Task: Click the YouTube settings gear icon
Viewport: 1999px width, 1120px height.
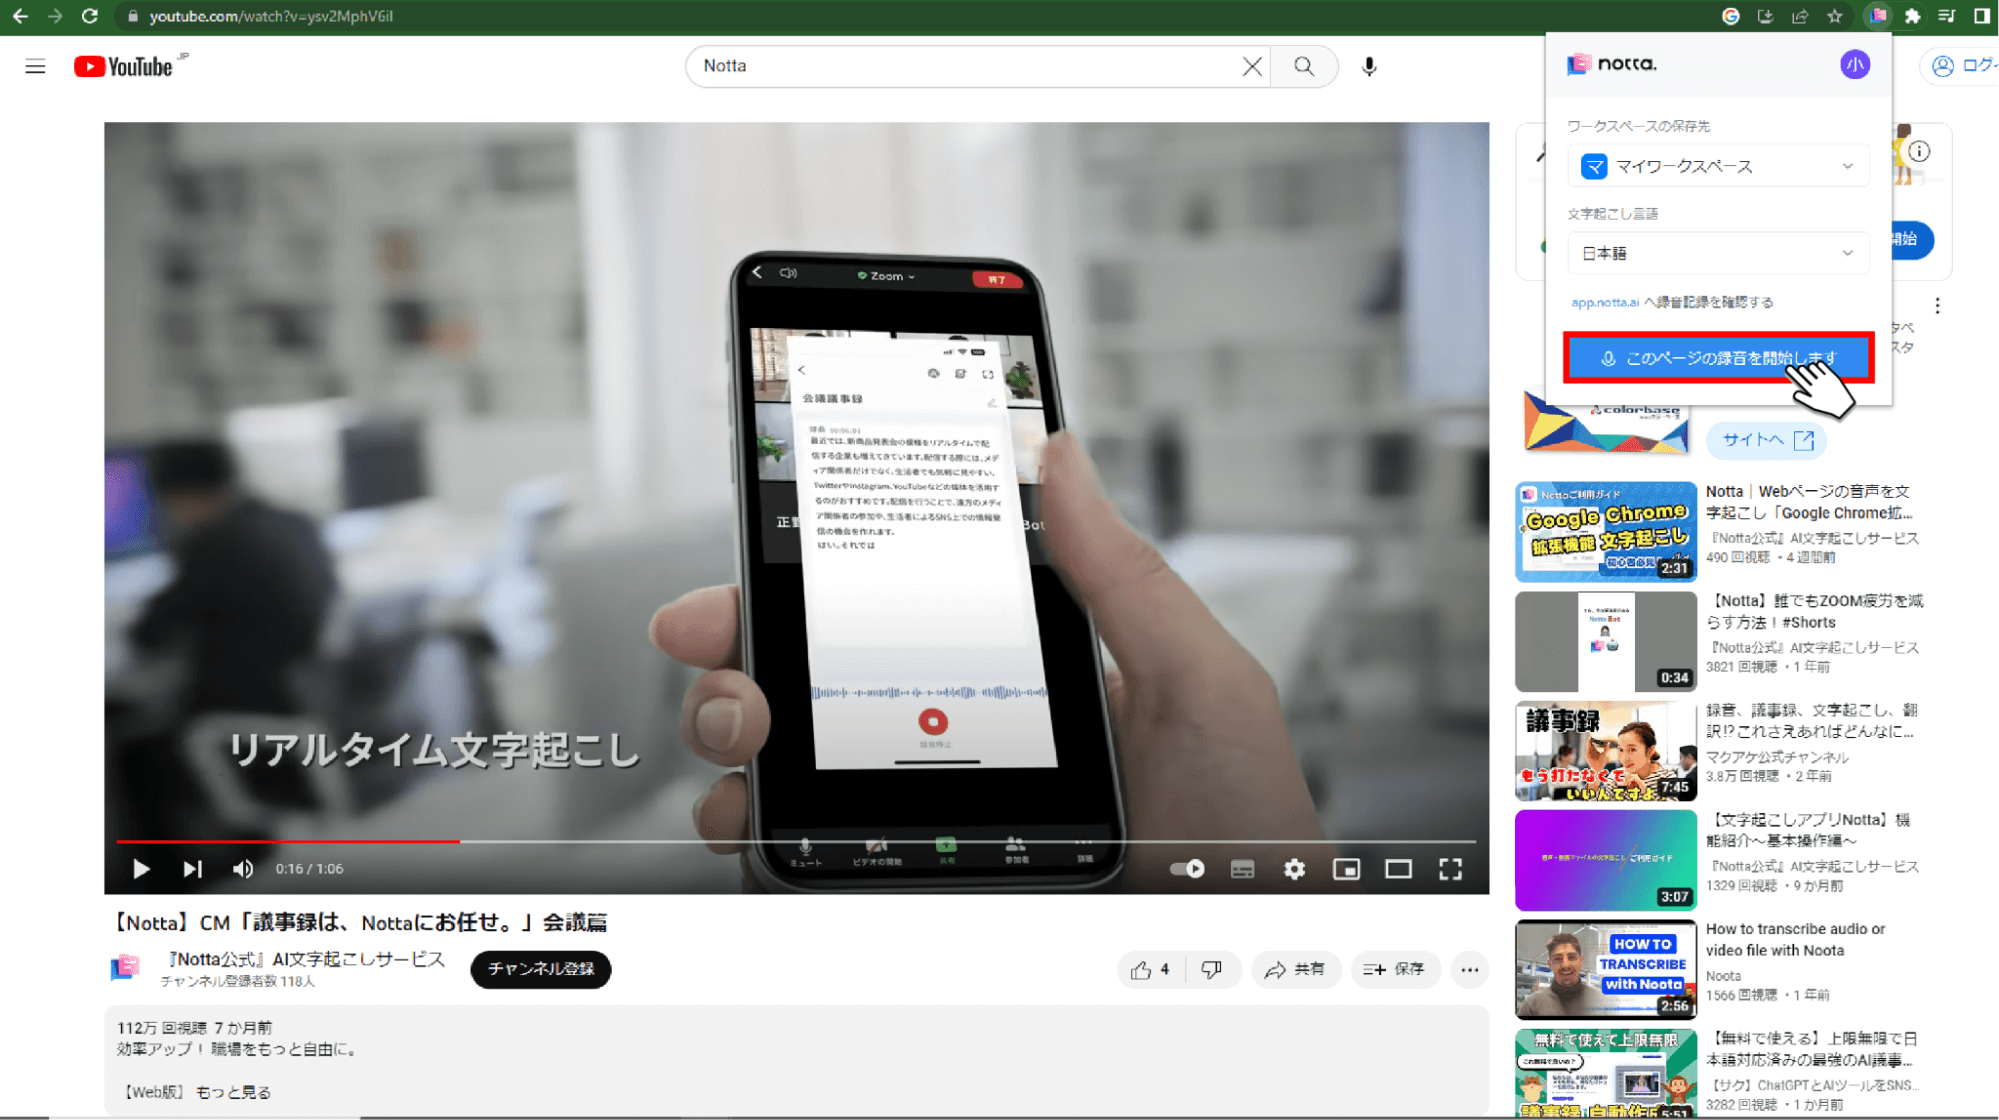Action: pyautogui.click(x=1293, y=869)
